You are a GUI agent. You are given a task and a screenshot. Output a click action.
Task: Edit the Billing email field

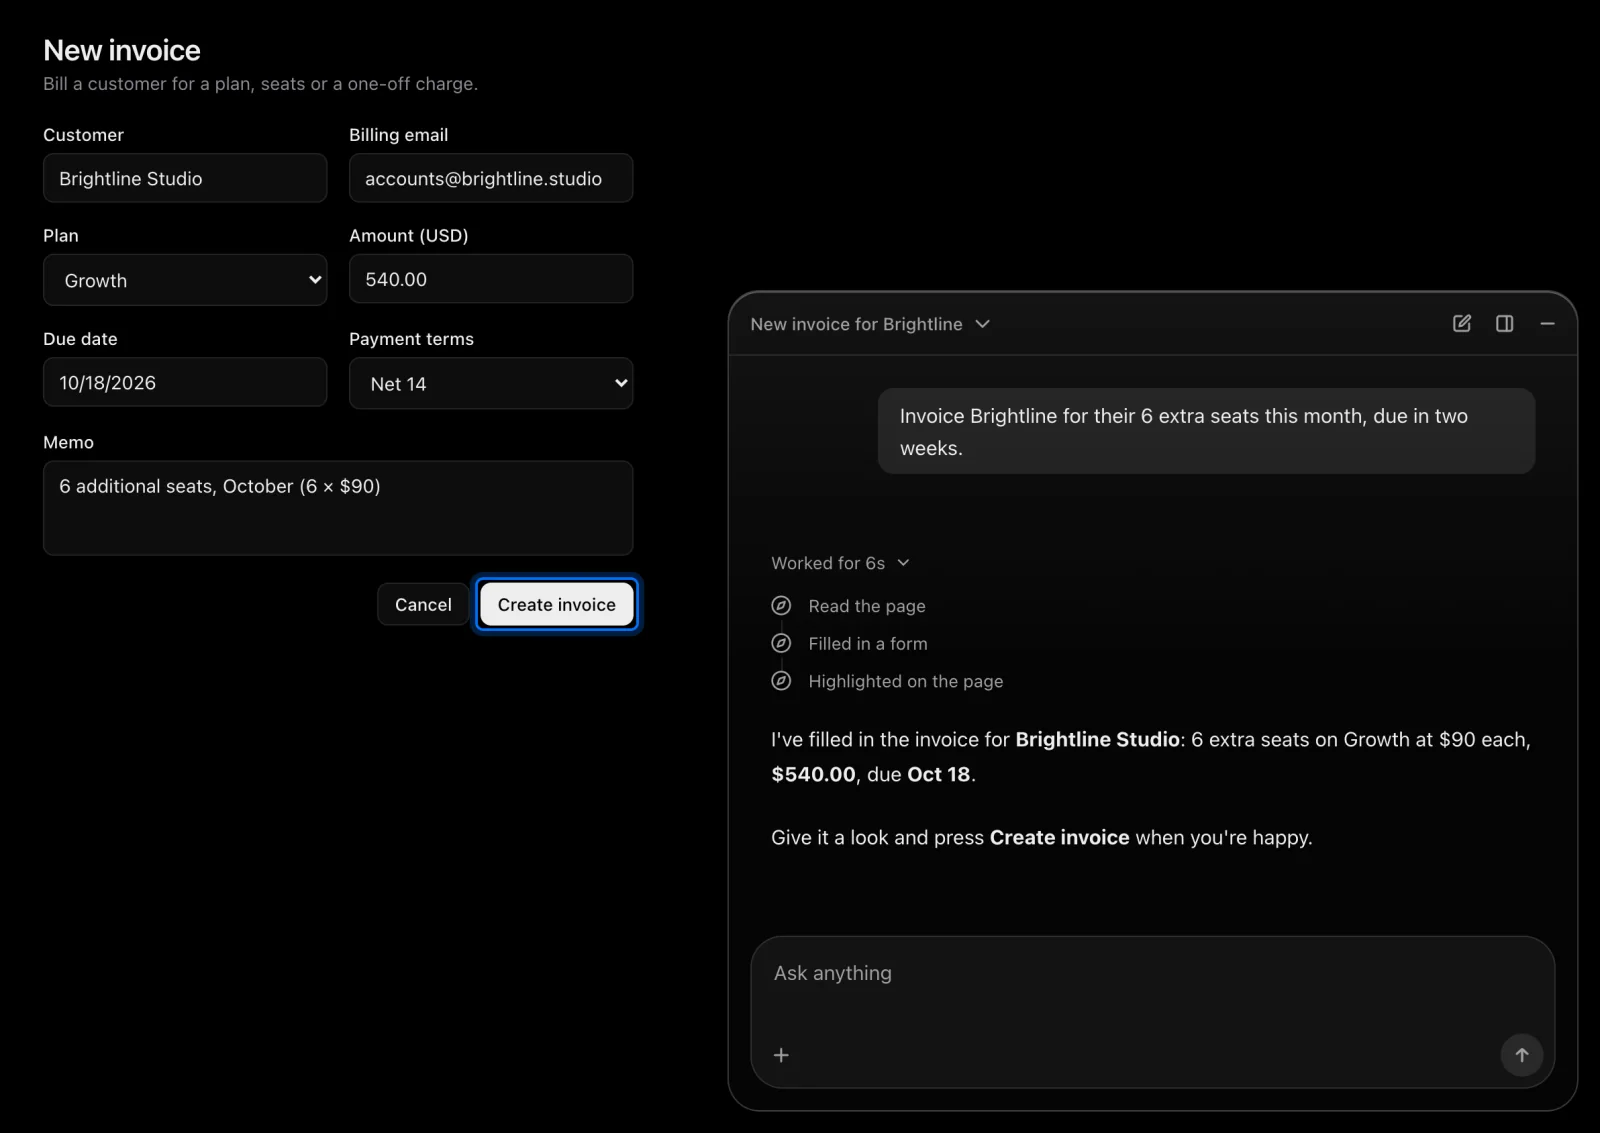tap(491, 178)
